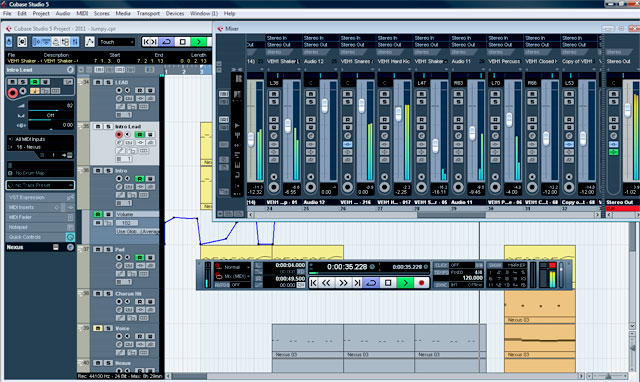Click the edit 'e' button on Audio 11 channel

pyautogui.click(x=458, y=135)
